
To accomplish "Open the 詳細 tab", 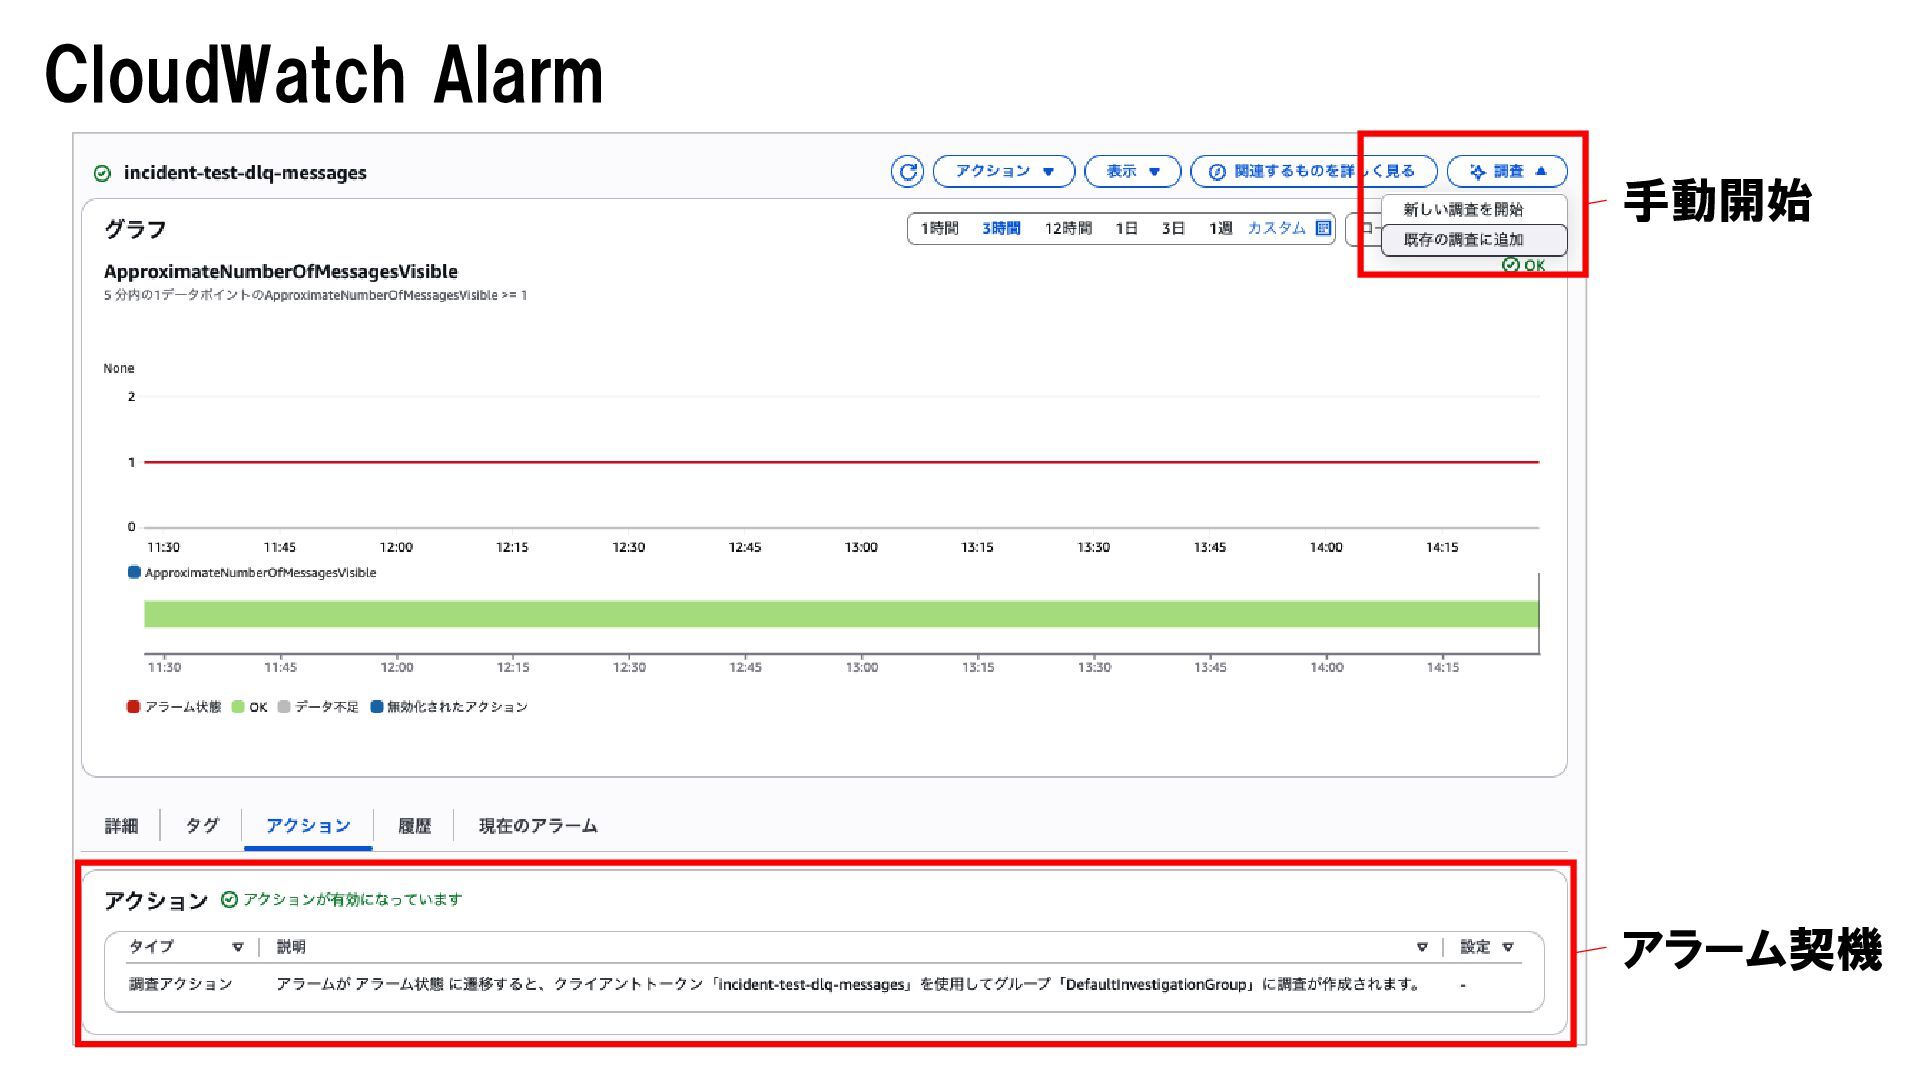I will [121, 826].
